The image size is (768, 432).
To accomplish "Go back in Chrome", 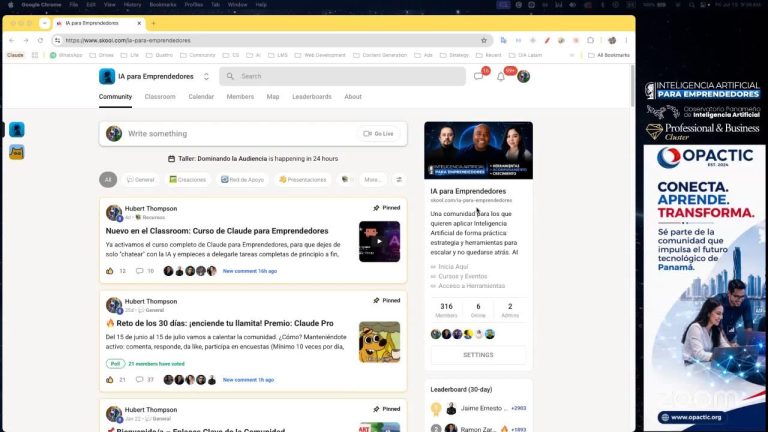I will pos(12,40).
